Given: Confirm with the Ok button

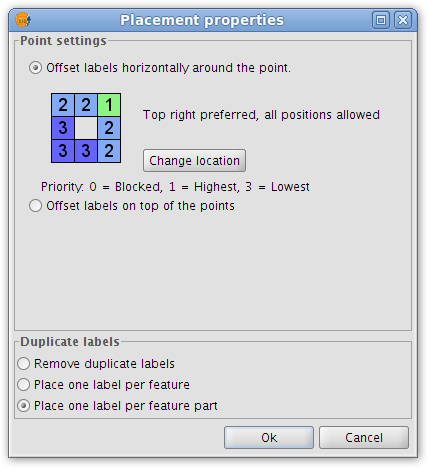Looking at the screenshot, I should 269,437.
